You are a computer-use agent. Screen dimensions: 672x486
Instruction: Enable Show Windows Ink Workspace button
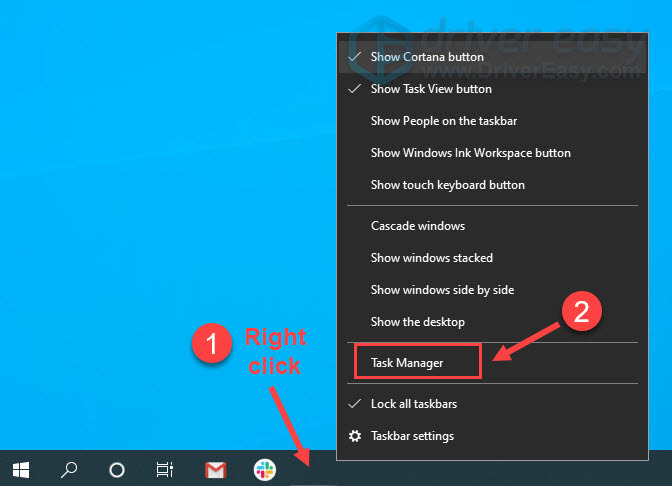click(470, 153)
